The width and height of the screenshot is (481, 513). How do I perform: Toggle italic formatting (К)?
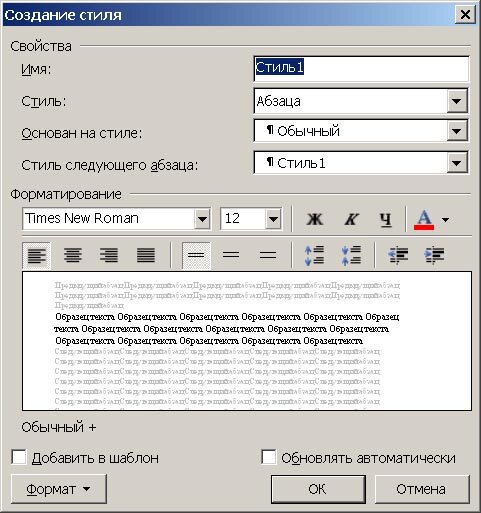[351, 219]
